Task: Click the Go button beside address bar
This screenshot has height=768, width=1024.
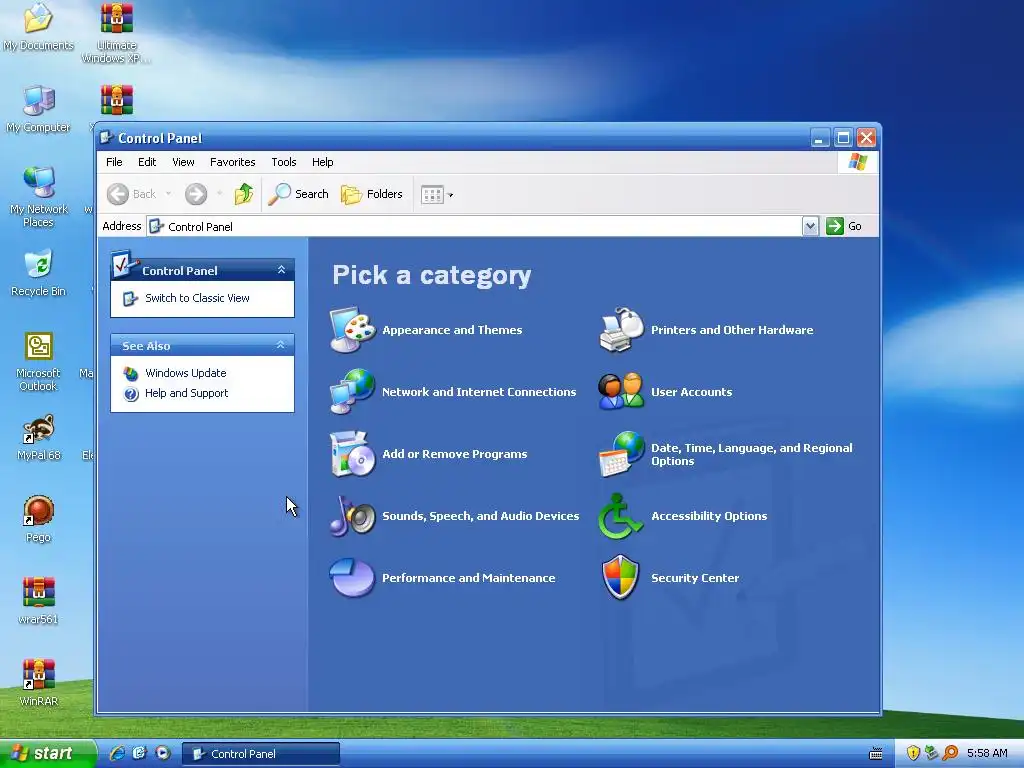Action: 844,226
